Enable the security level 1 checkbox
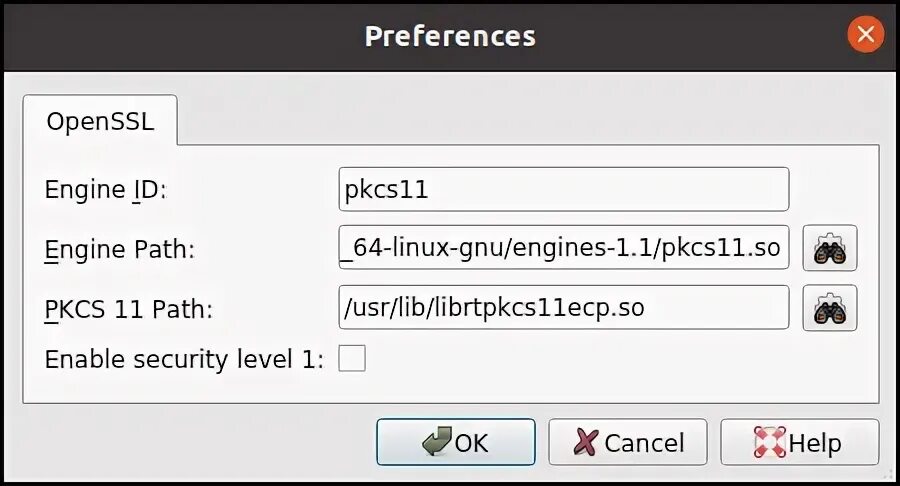 click(x=352, y=359)
